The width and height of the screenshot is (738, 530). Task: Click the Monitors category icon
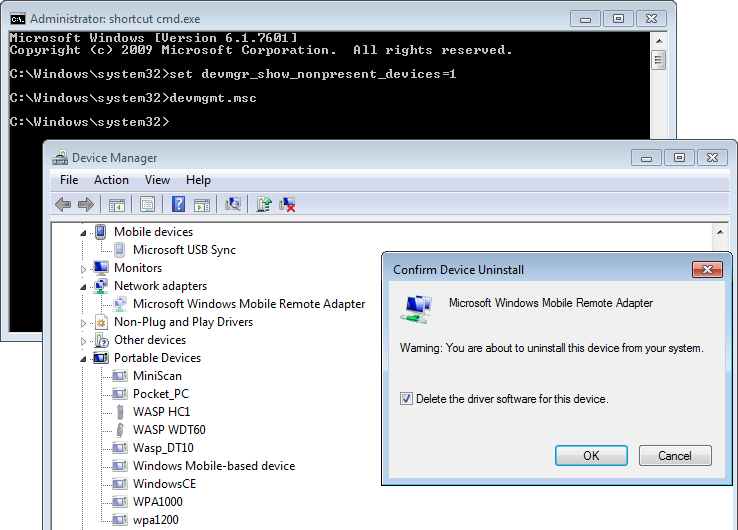point(101,268)
